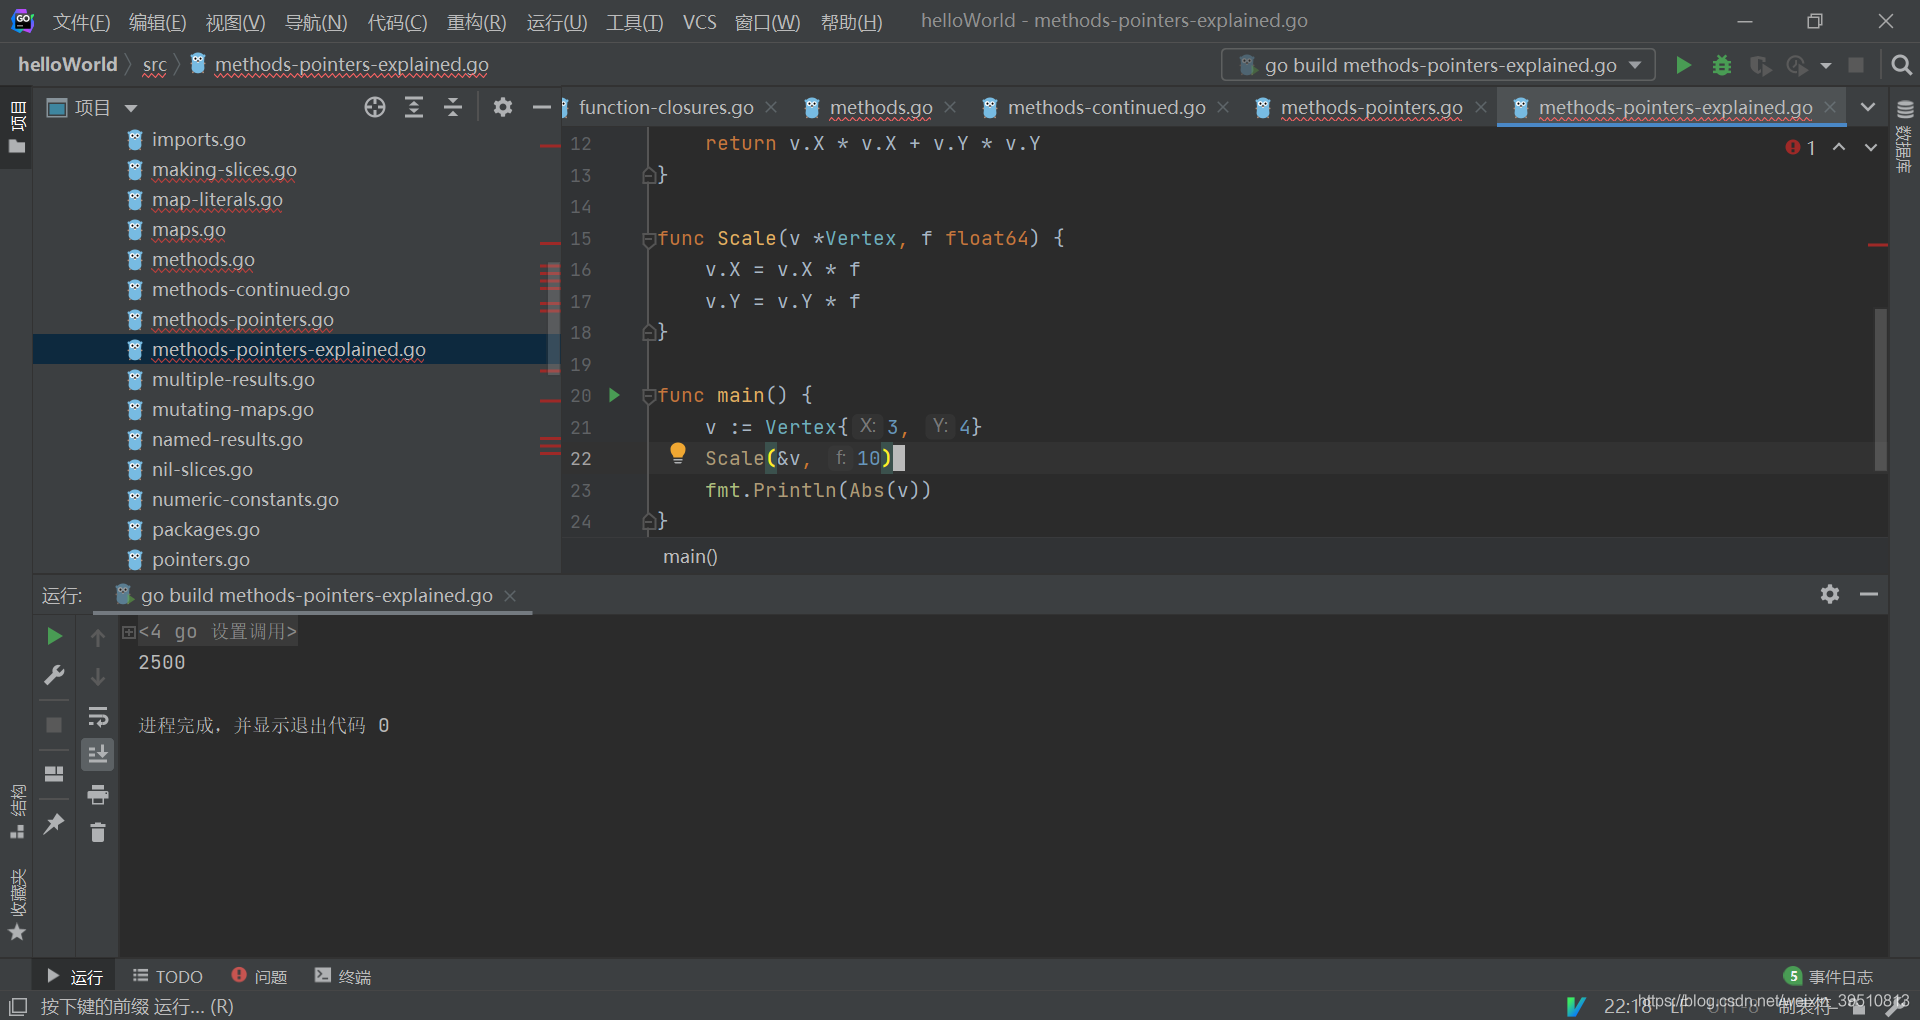The width and height of the screenshot is (1920, 1020).
Task: Open imports.go in project tree
Action: click(x=198, y=139)
